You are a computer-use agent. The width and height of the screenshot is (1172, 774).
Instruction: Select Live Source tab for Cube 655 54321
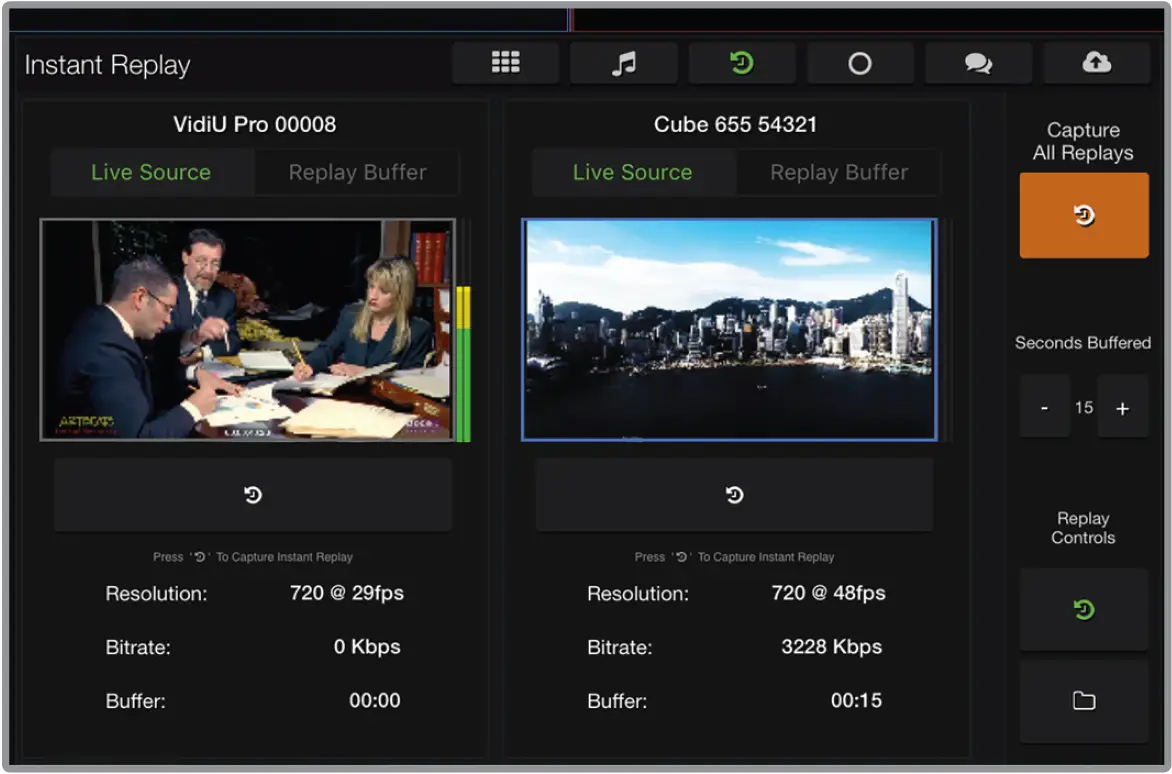pyautogui.click(x=633, y=173)
